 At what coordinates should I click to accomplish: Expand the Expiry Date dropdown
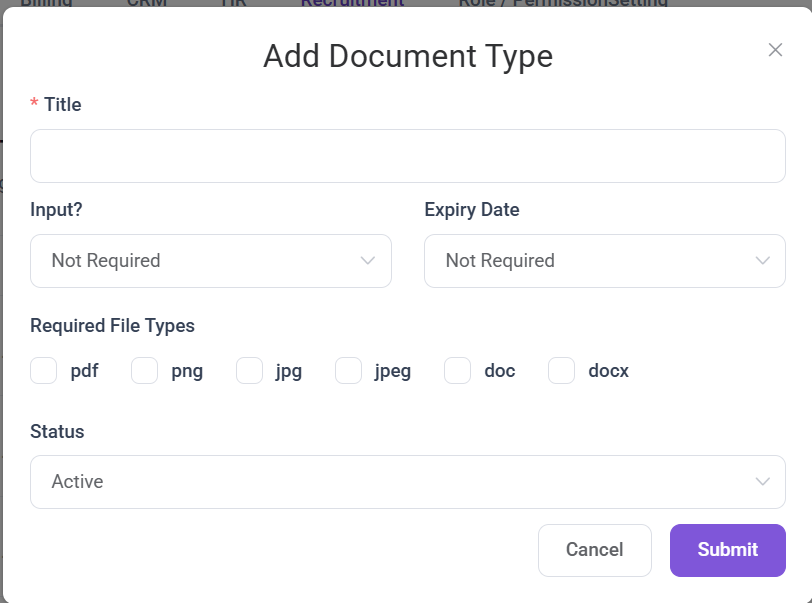pos(604,261)
